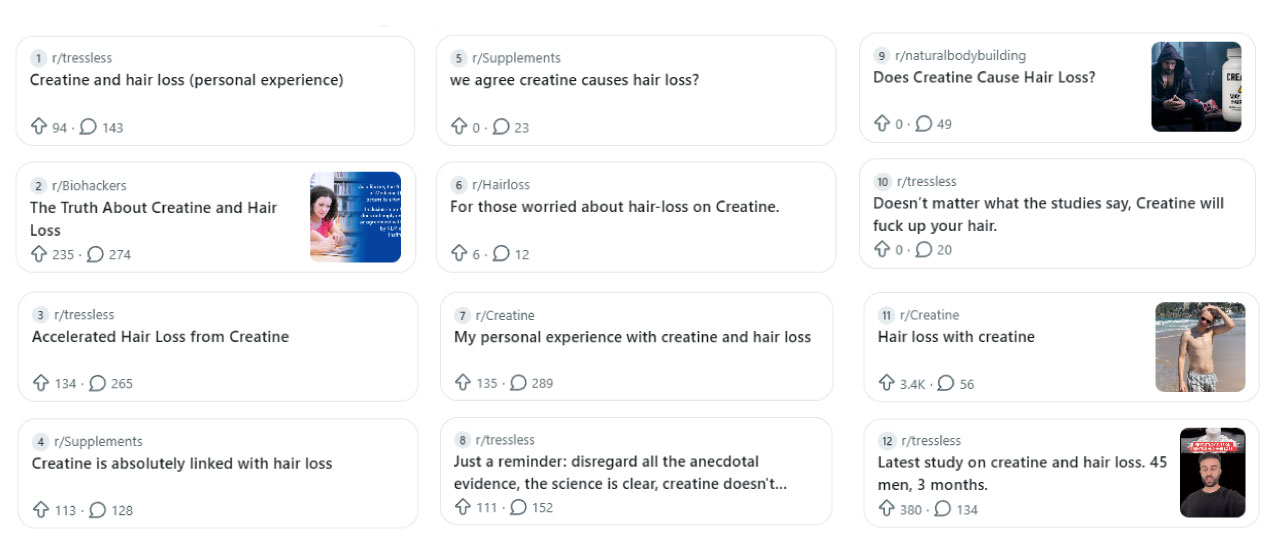Screen dimensions: 1280x558
Task: Open the hooded man creatine thumbnail
Action: [x=1196, y=87]
